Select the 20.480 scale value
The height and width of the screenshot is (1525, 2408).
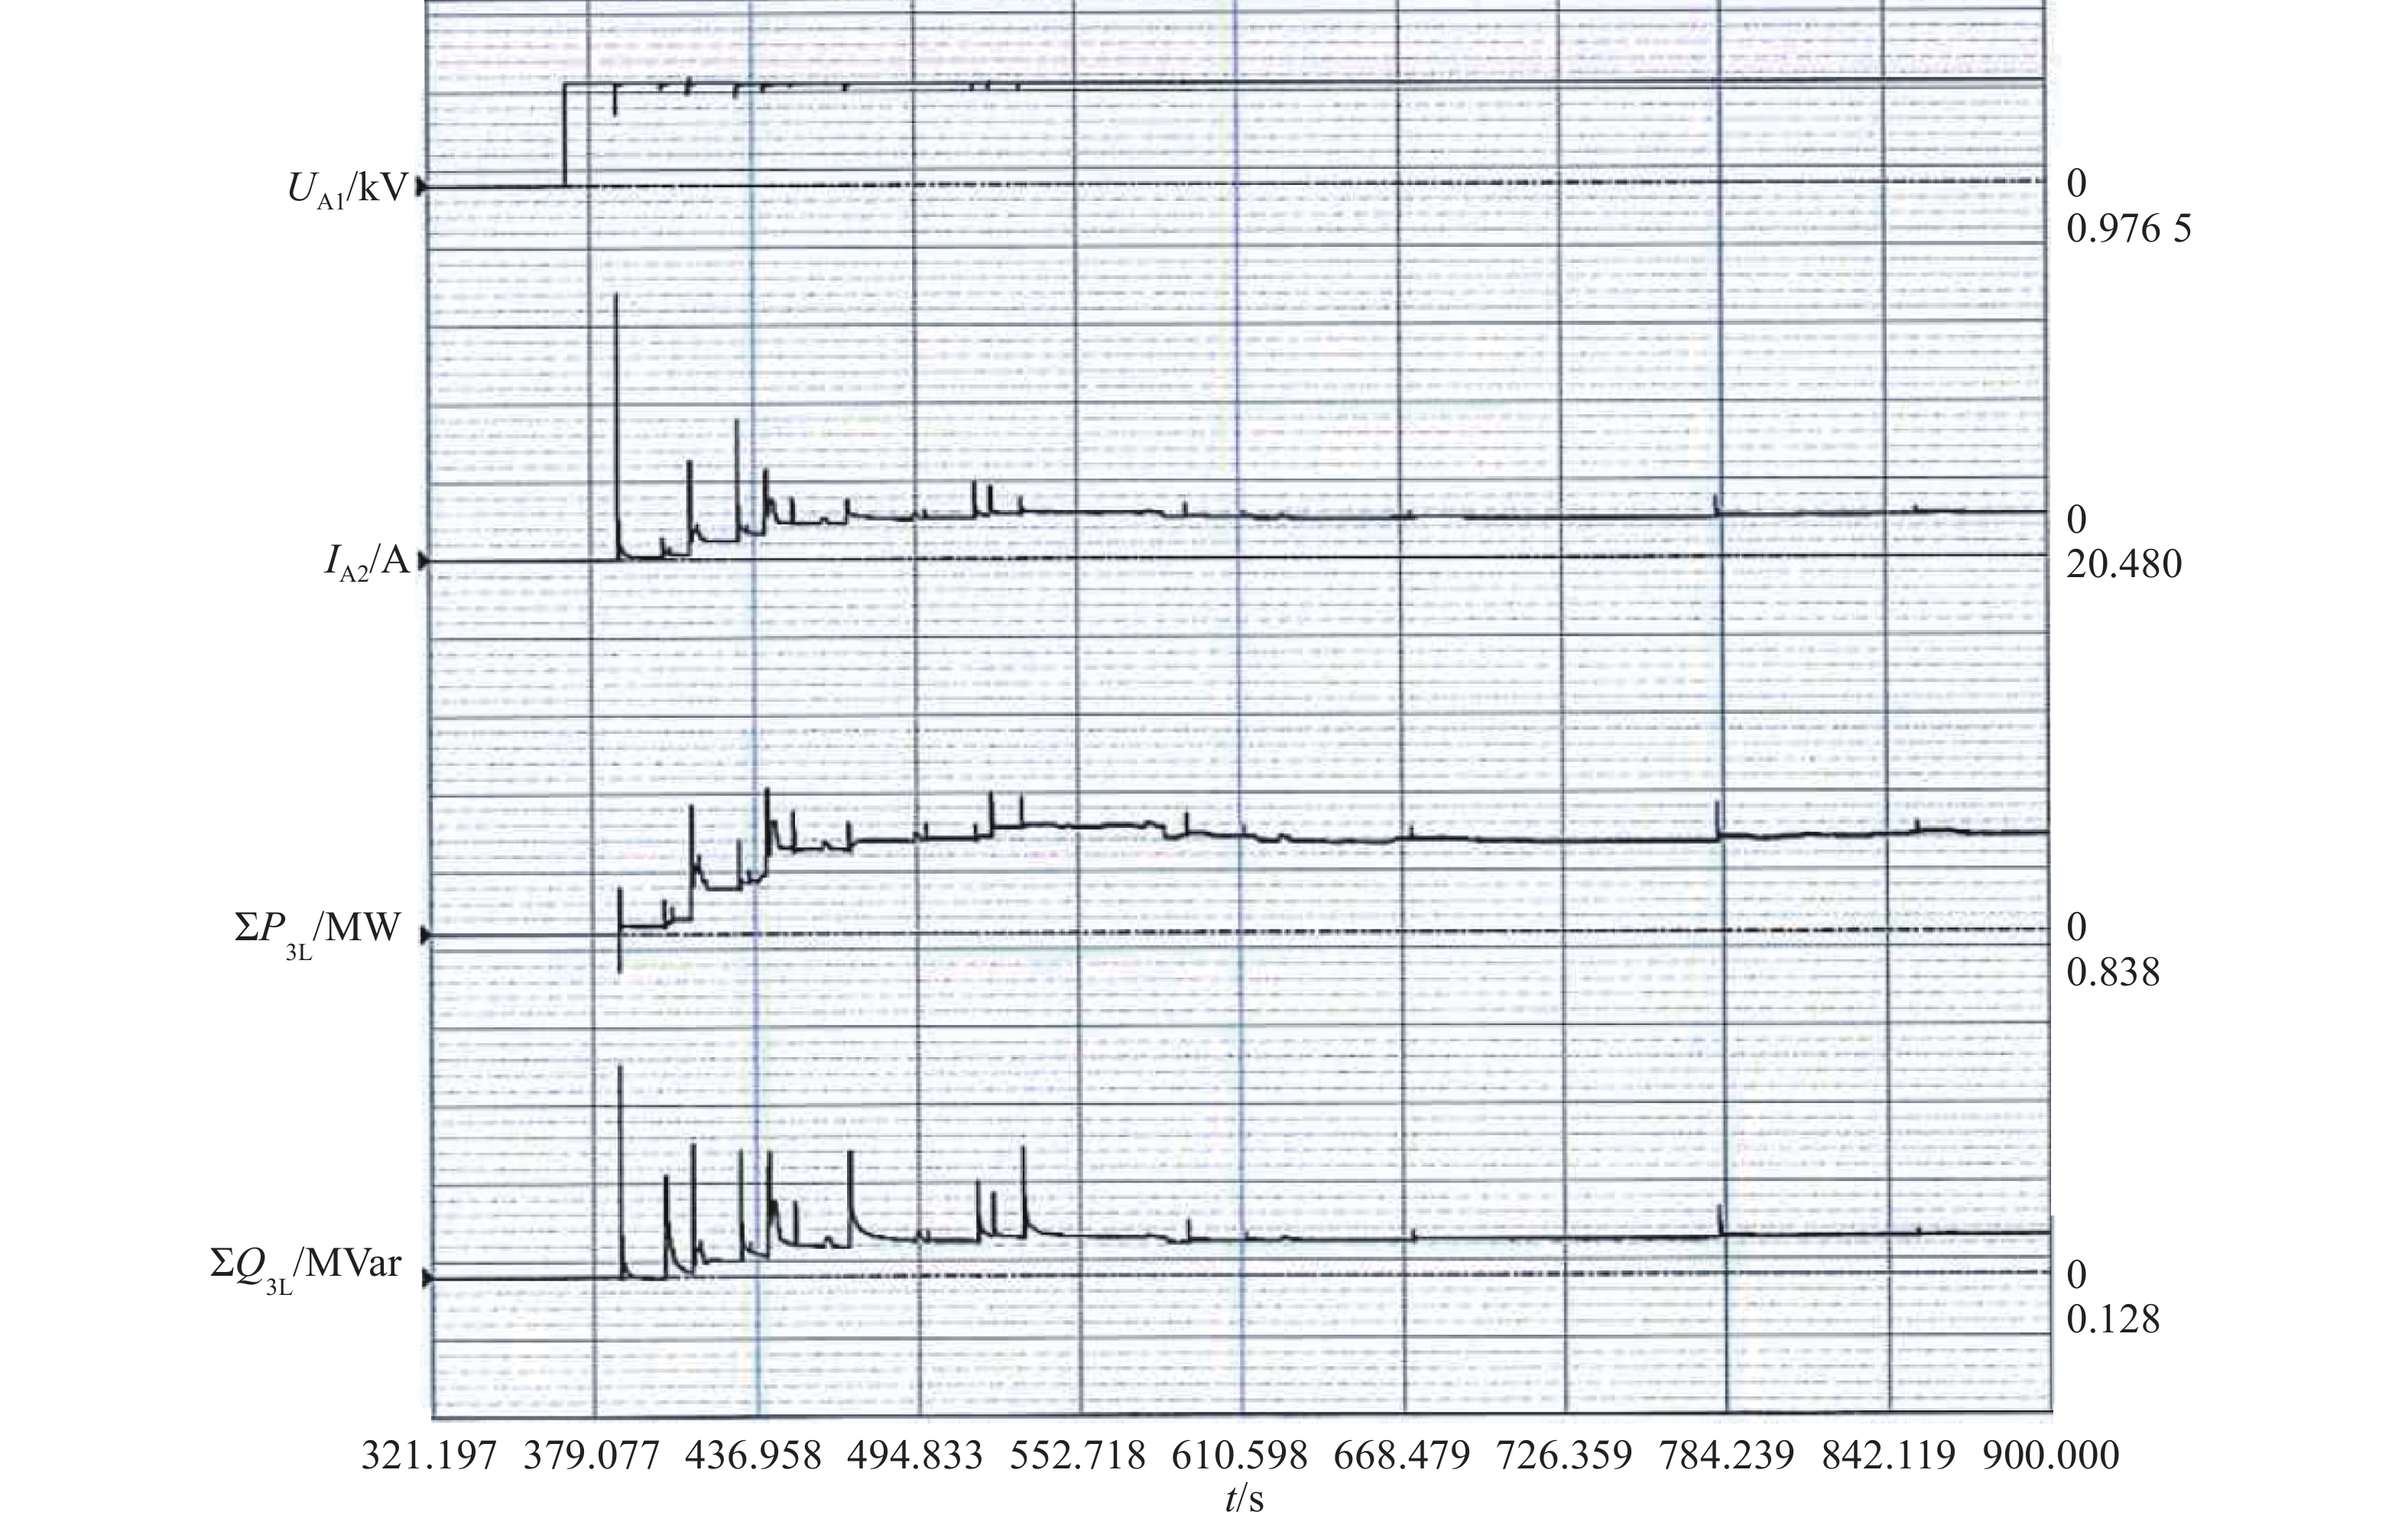[x=2124, y=565]
